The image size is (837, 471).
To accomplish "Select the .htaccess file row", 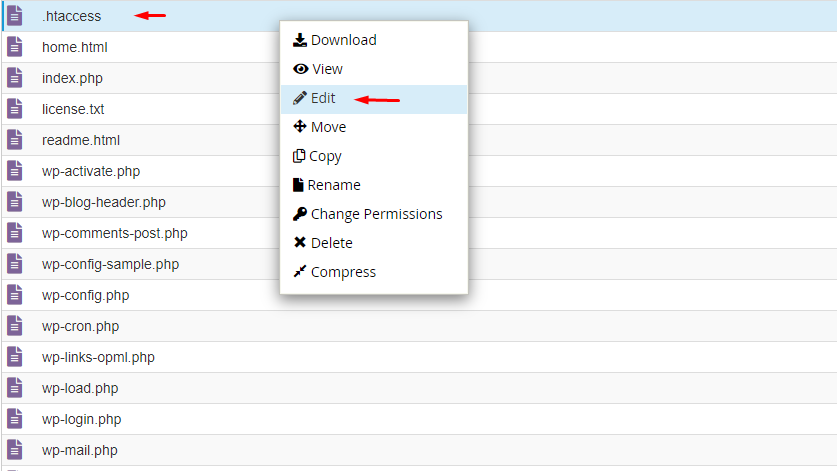I will point(418,16).
